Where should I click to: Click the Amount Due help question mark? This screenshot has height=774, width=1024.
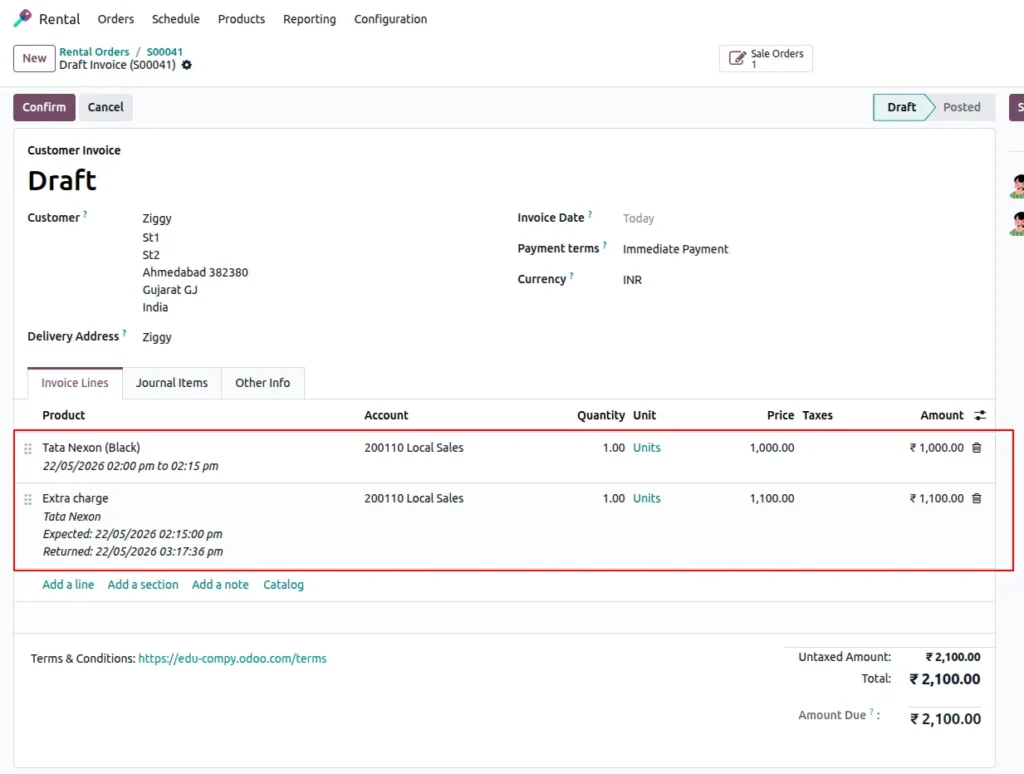pos(871,712)
